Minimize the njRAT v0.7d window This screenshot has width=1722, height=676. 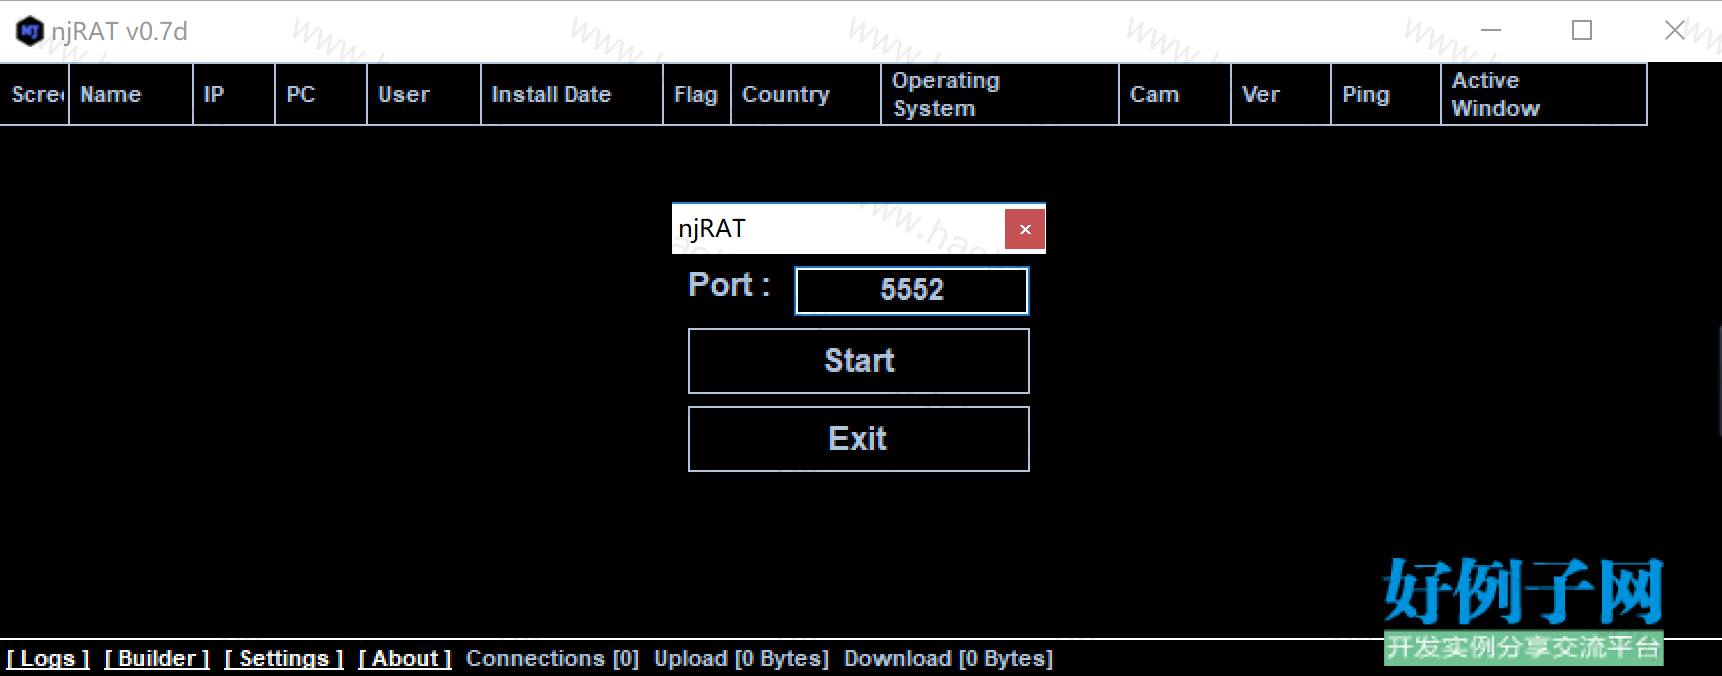click(1491, 30)
